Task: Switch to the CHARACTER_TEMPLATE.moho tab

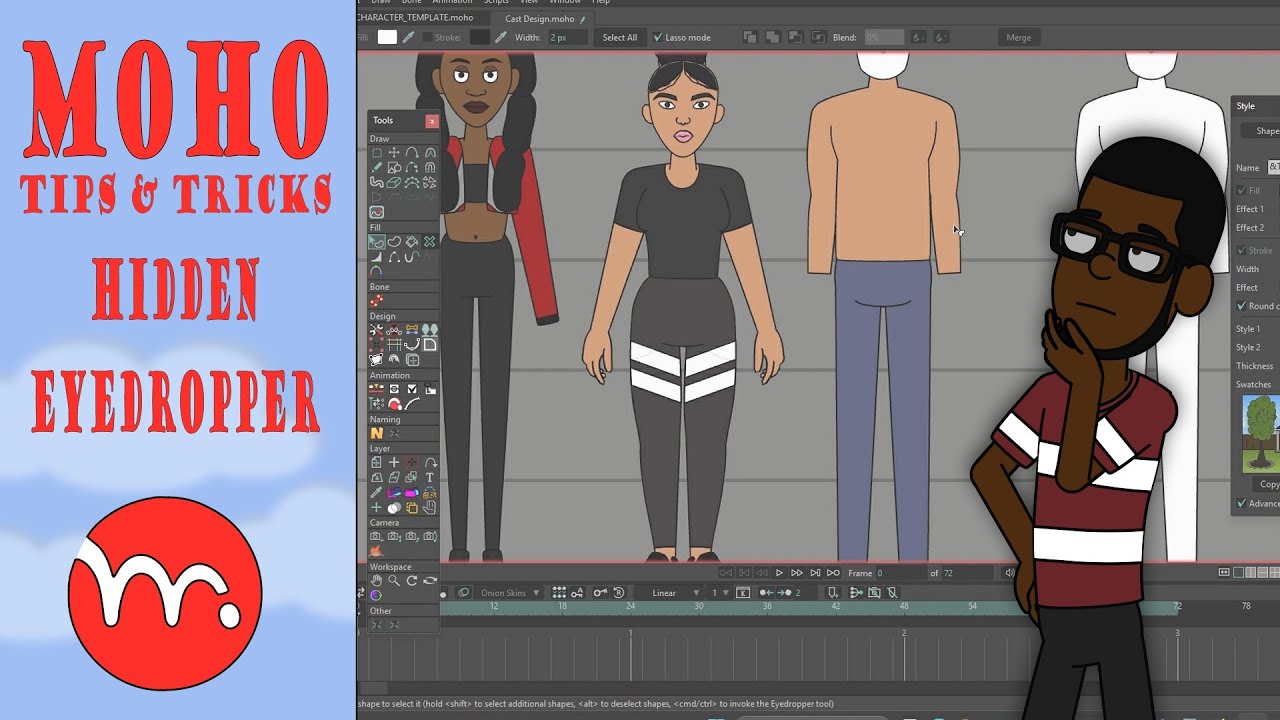Action: click(416, 18)
